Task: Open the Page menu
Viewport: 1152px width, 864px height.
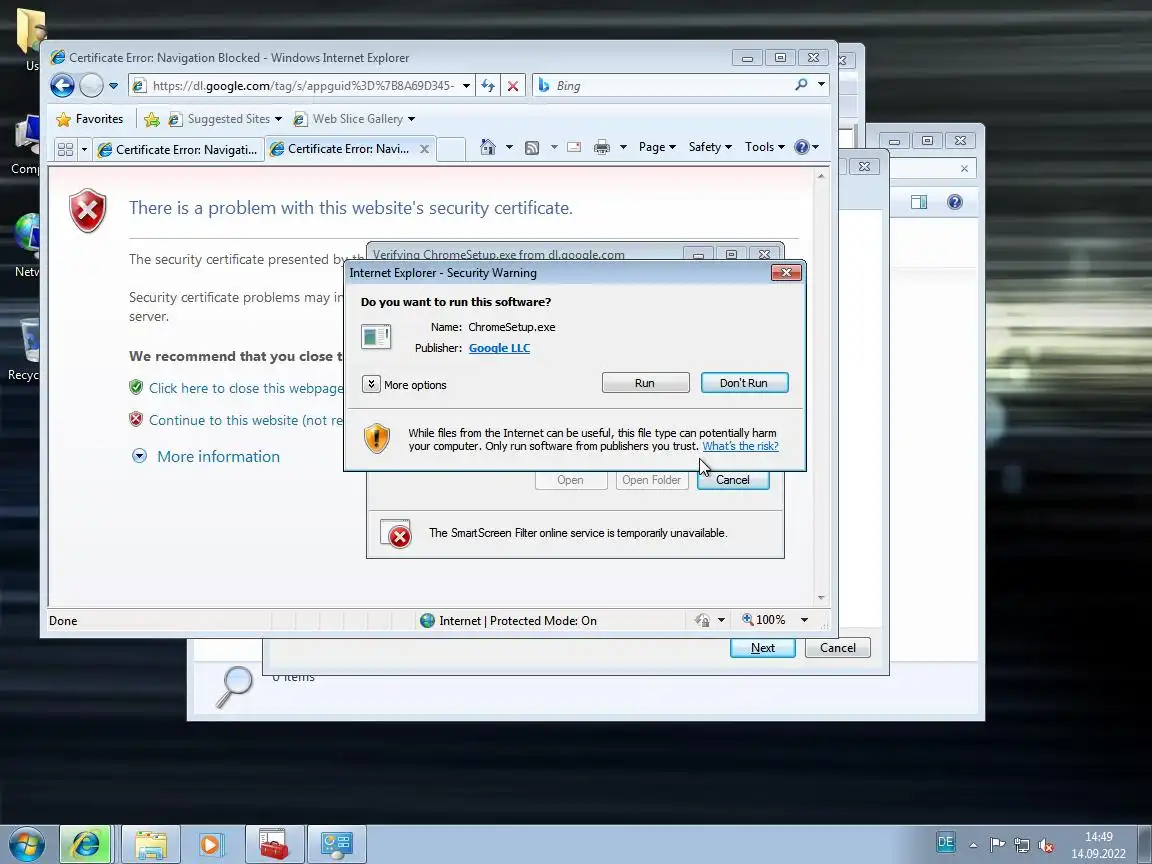Action: tap(657, 147)
